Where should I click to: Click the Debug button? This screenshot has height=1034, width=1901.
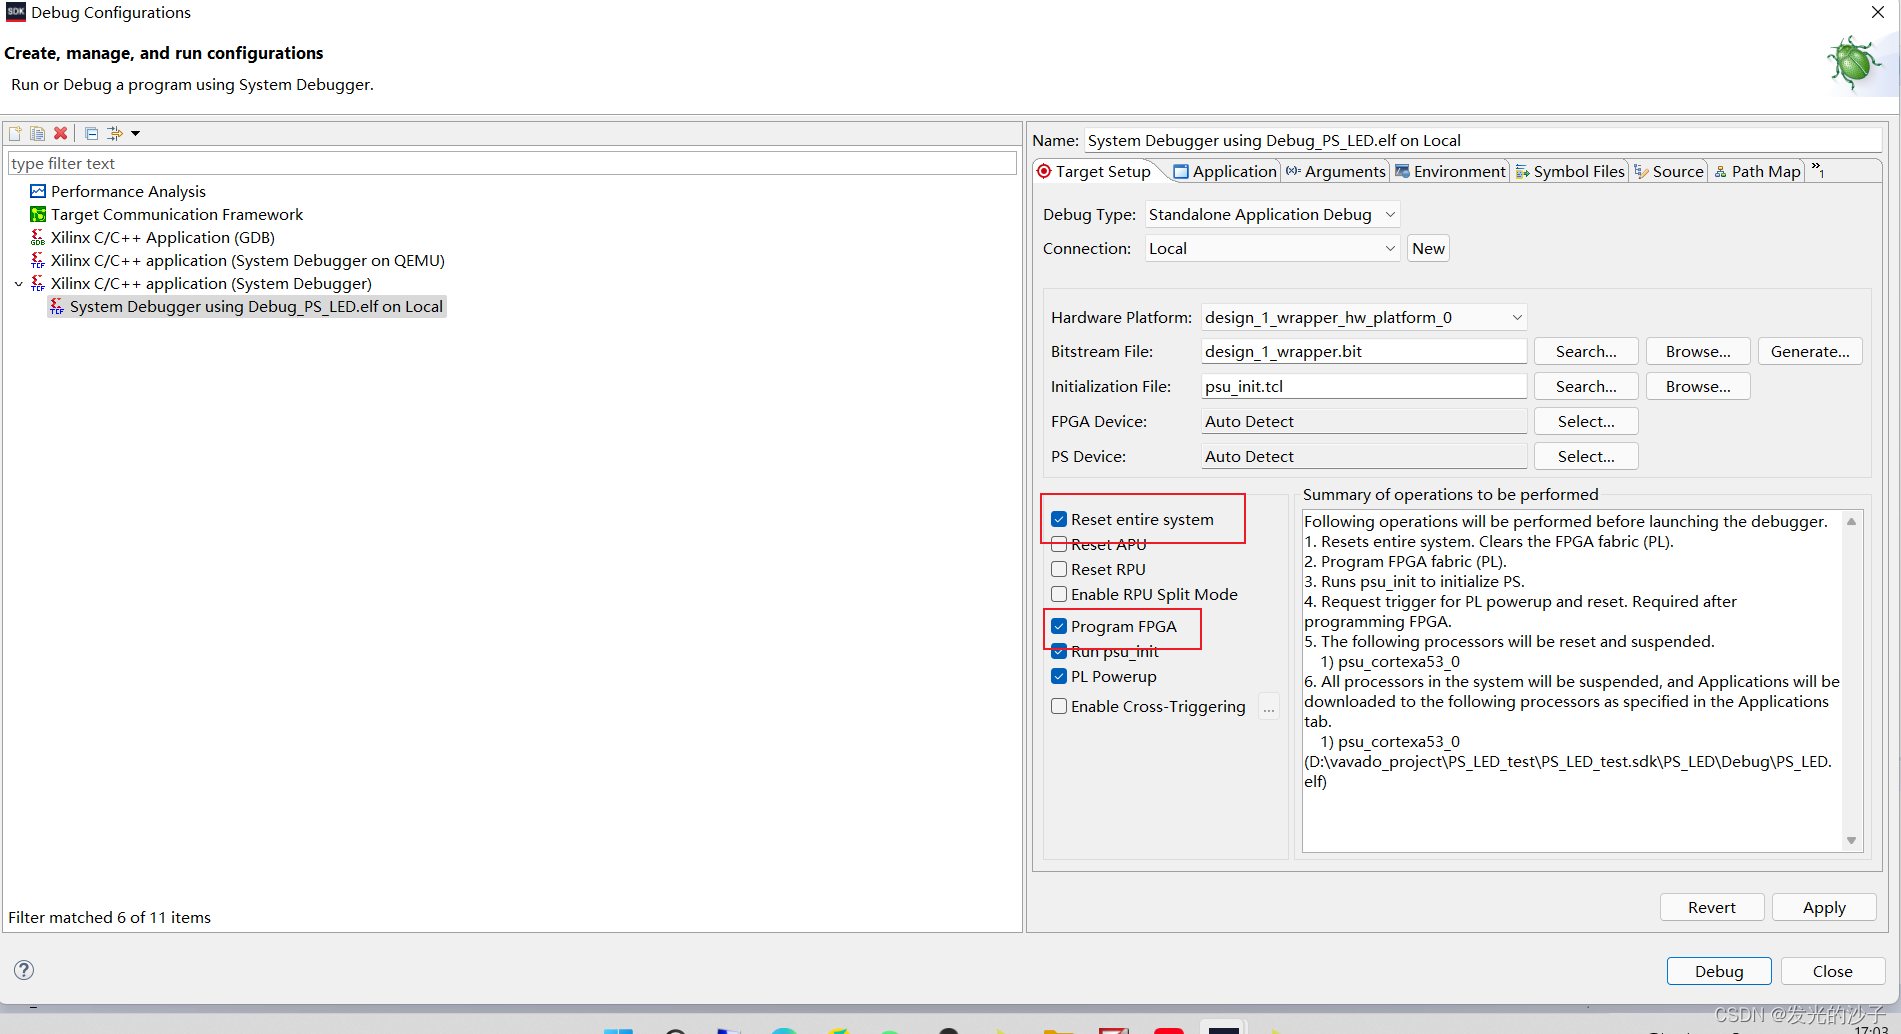coord(1718,971)
